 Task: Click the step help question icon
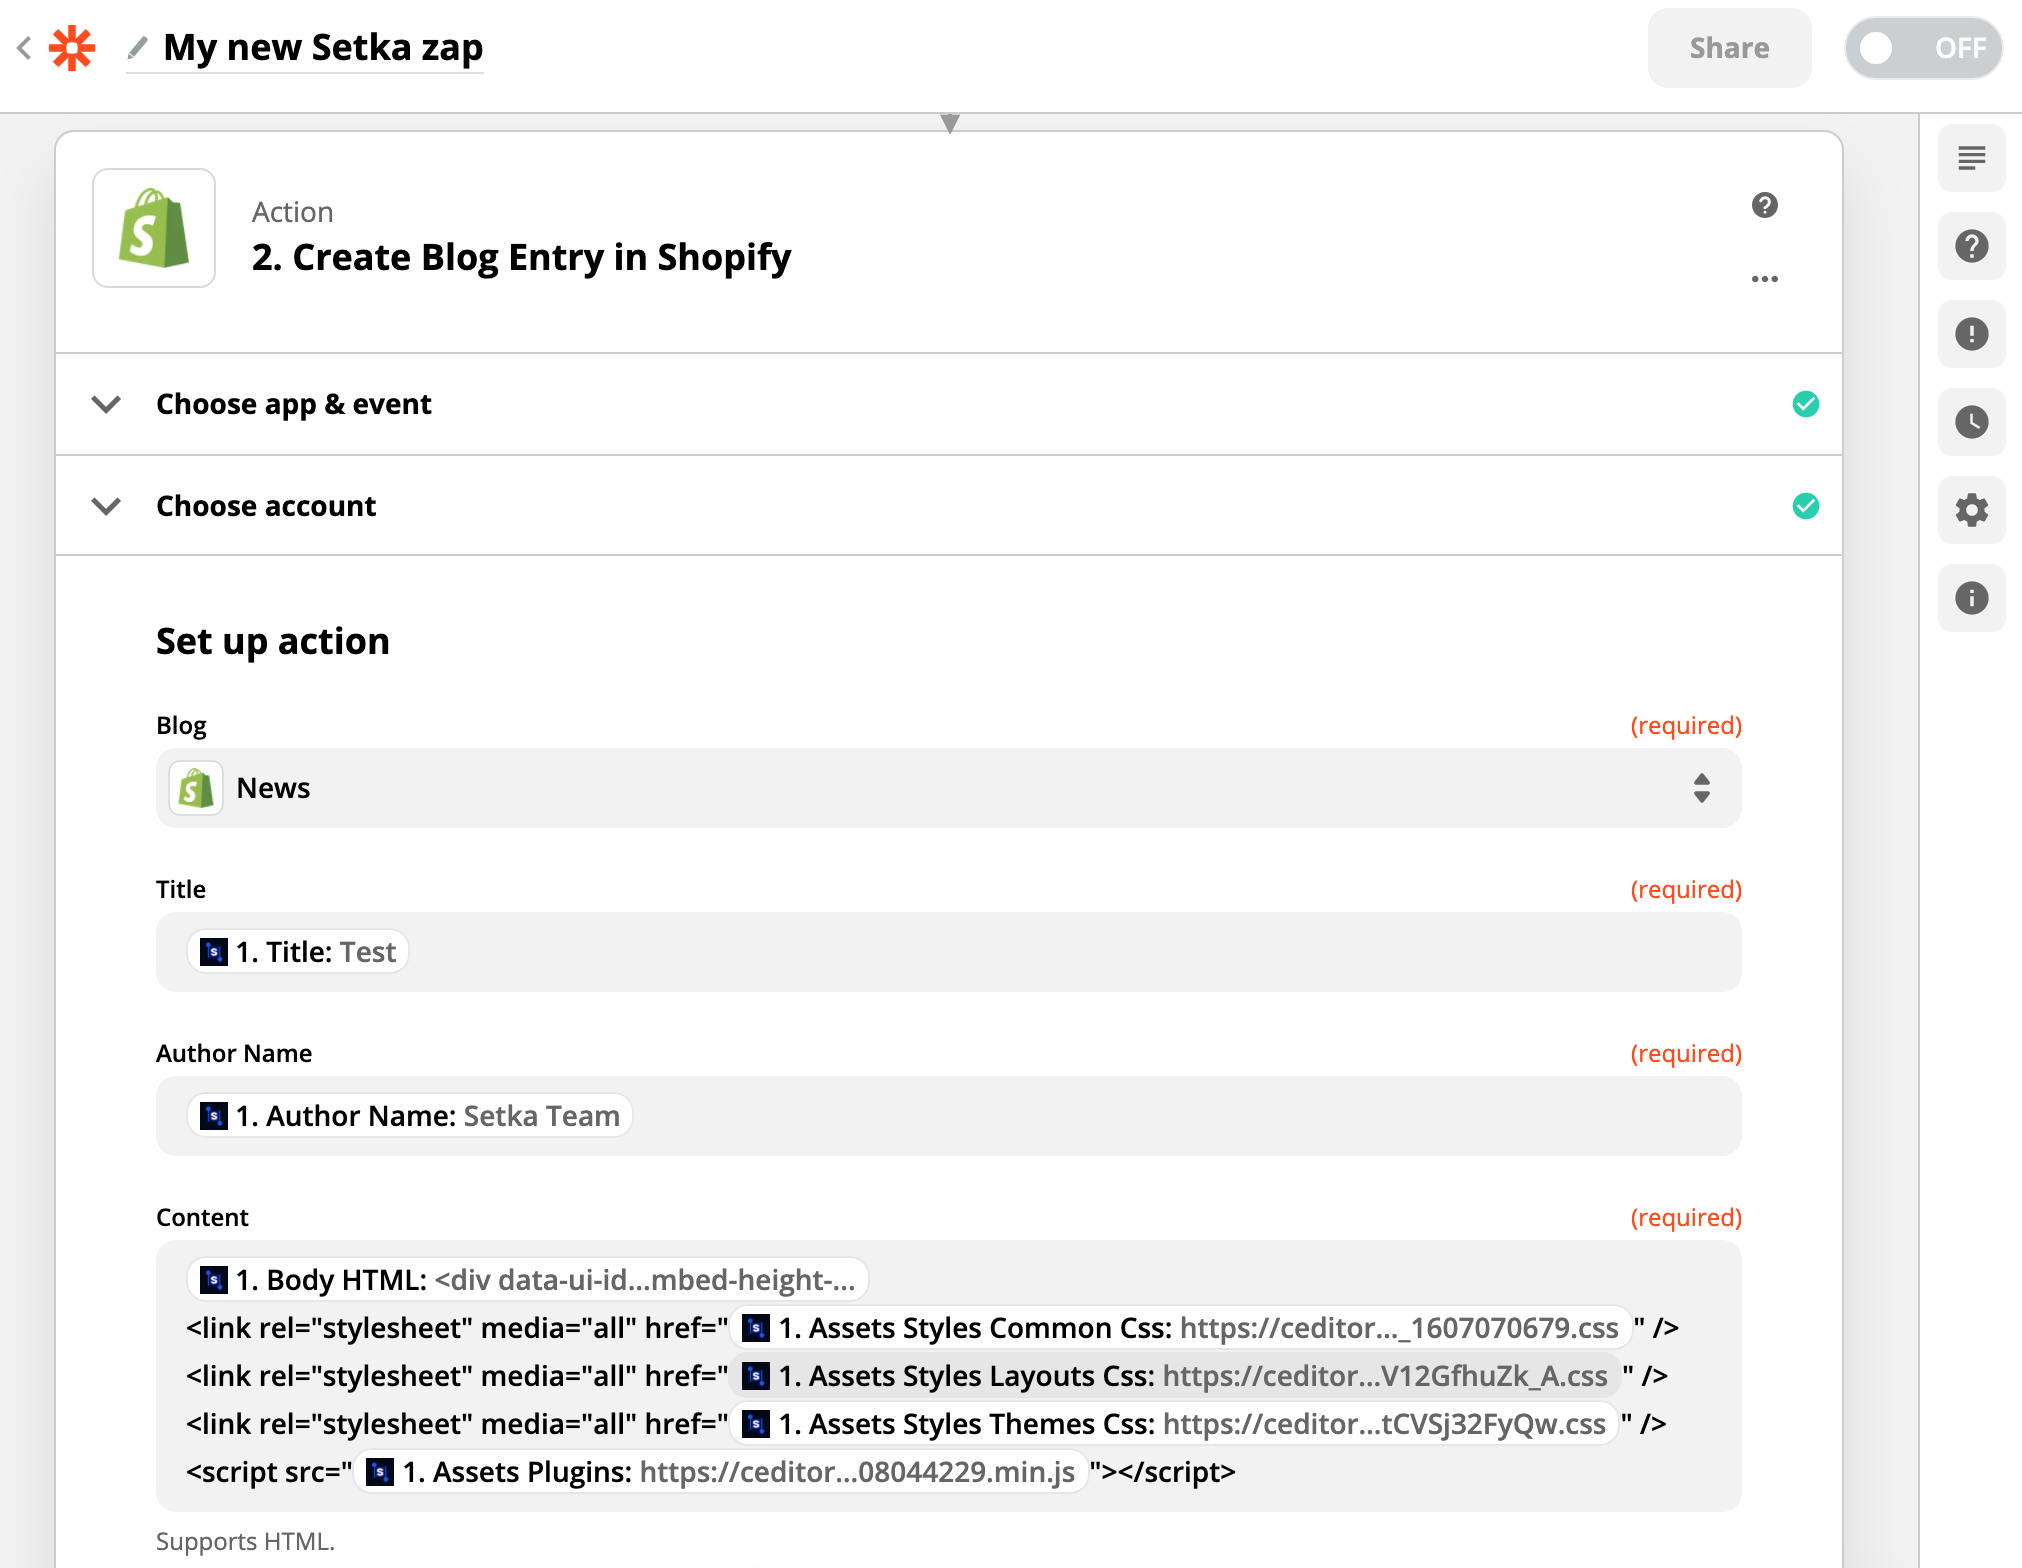coord(1764,205)
